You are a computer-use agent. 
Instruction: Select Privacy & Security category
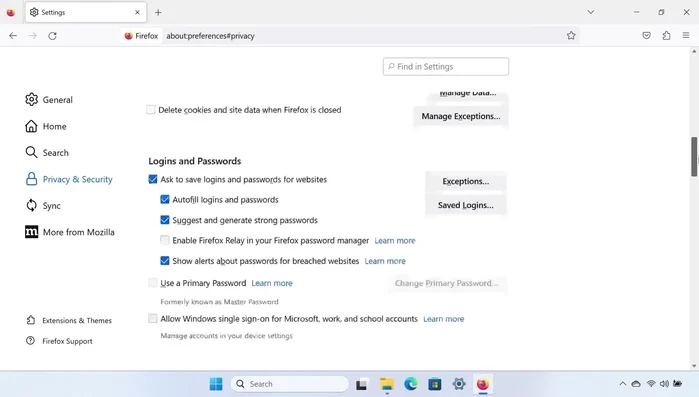click(x=69, y=179)
